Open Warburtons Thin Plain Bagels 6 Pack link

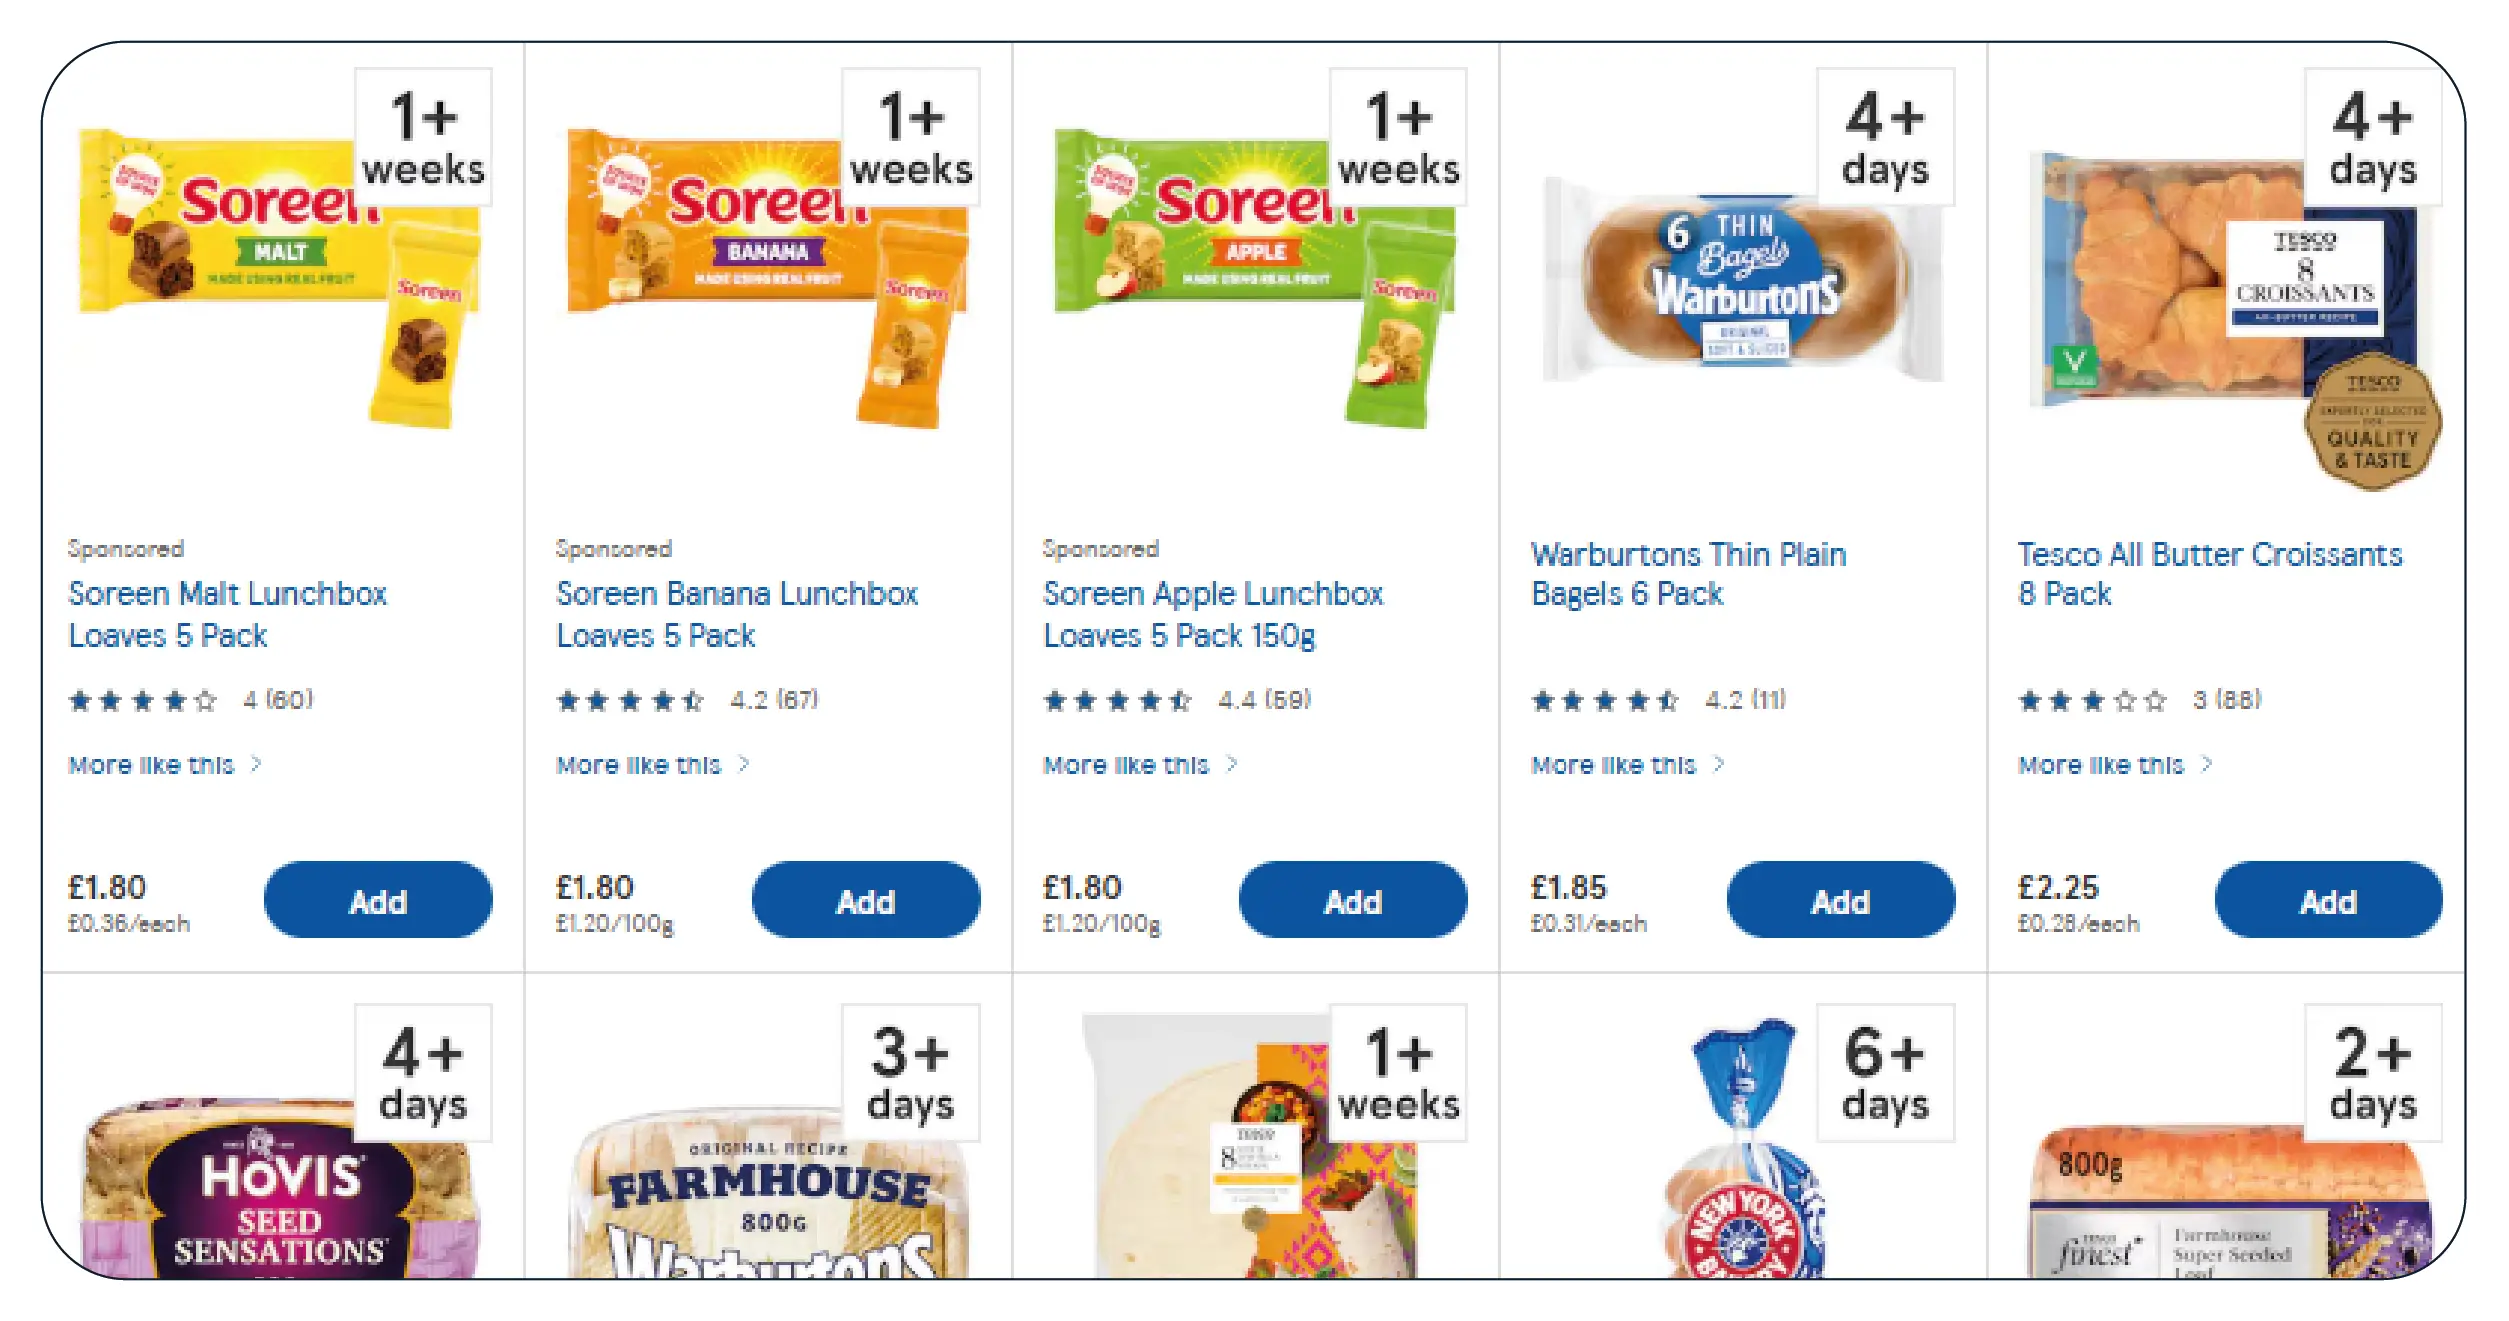tap(1688, 574)
